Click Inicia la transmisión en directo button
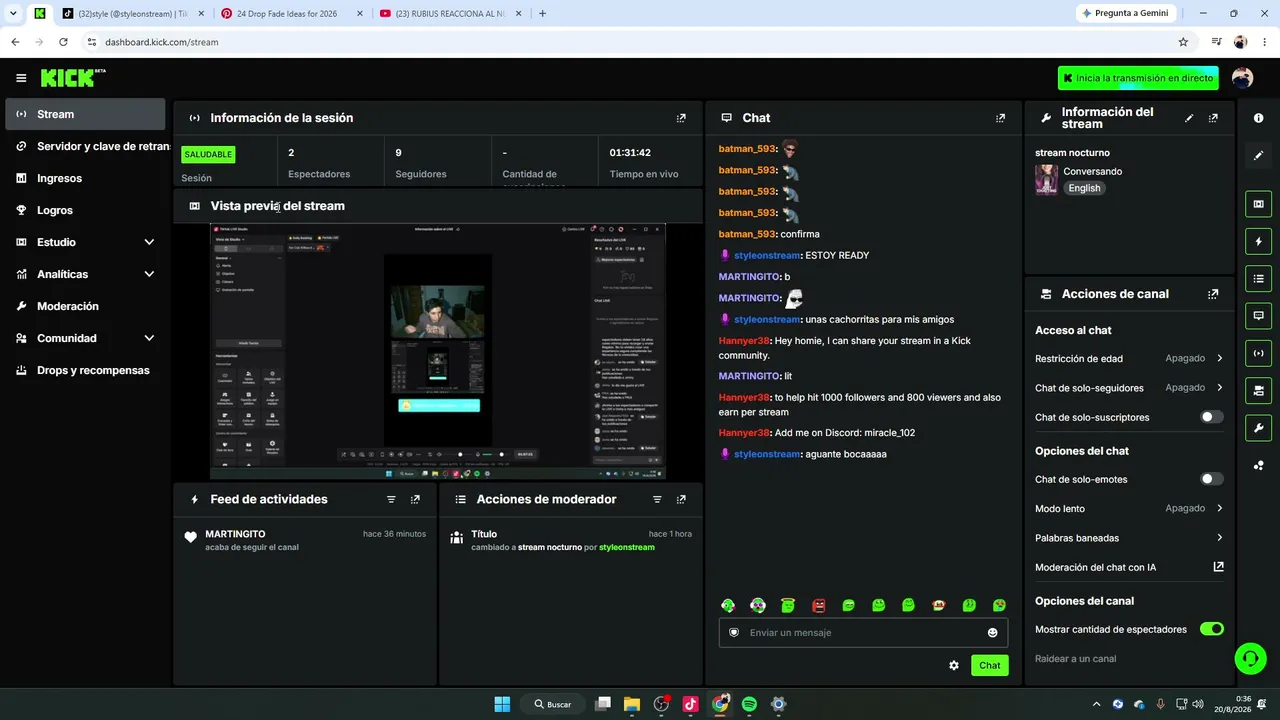Viewport: 1280px width, 720px height. click(x=1138, y=78)
